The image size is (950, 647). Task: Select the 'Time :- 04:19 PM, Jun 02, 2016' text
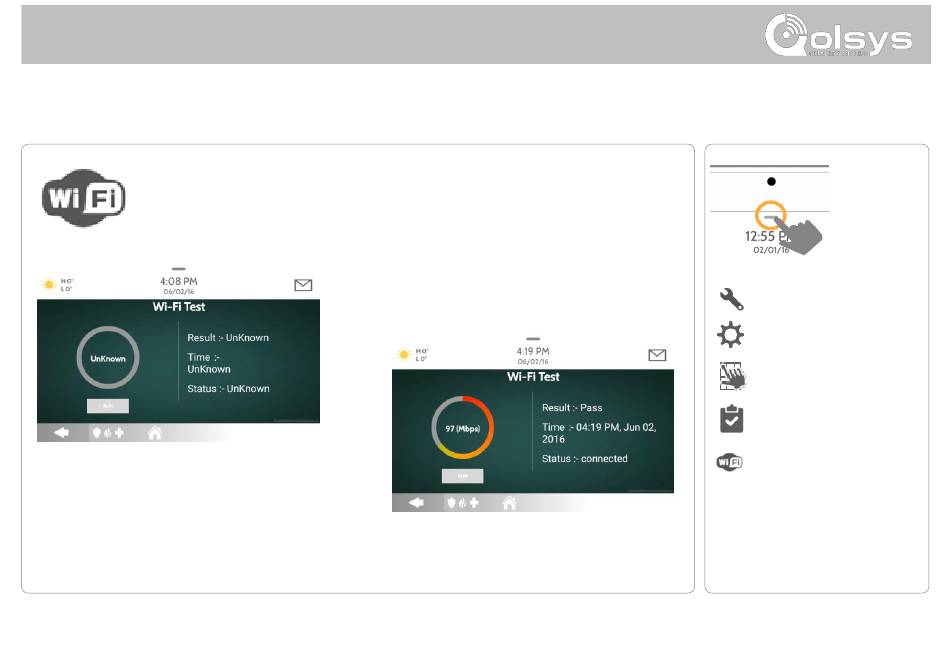coord(599,433)
